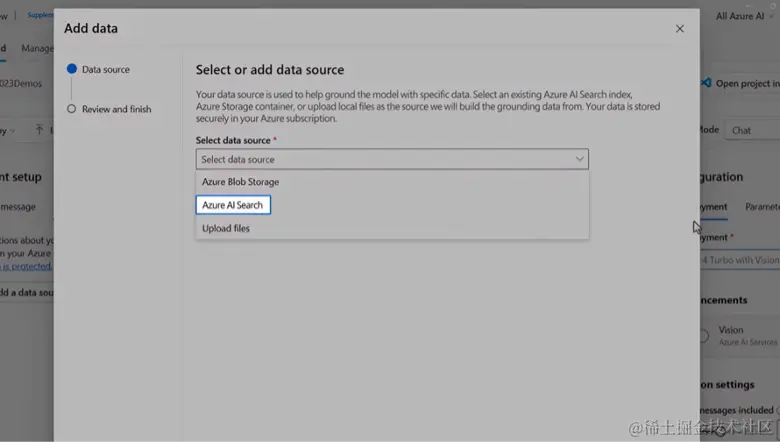780x443 pixels.
Task: Pick the Upload files option
Action: [392, 228]
